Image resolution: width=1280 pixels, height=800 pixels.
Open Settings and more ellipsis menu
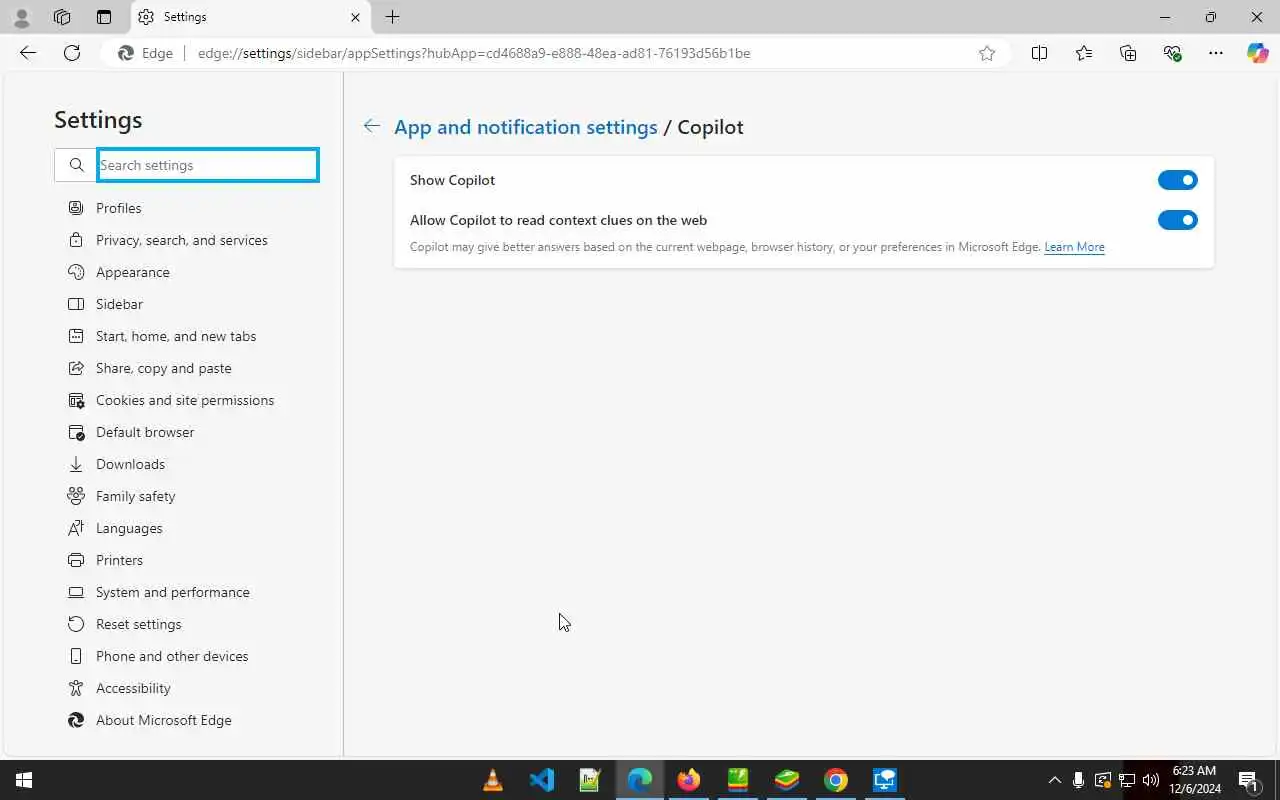1216,53
